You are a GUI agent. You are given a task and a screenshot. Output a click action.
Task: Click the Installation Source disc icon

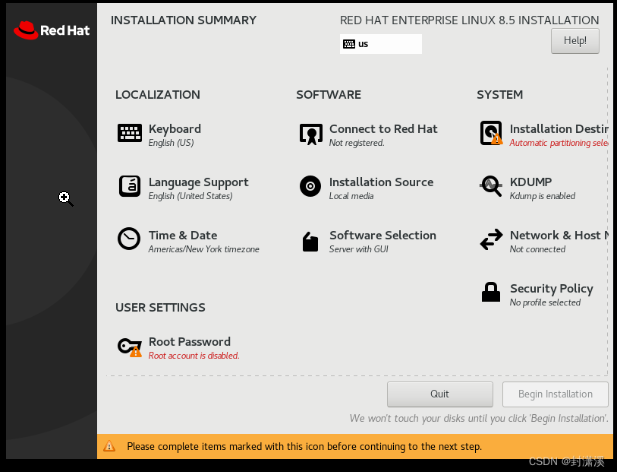pyautogui.click(x=311, y=186)
